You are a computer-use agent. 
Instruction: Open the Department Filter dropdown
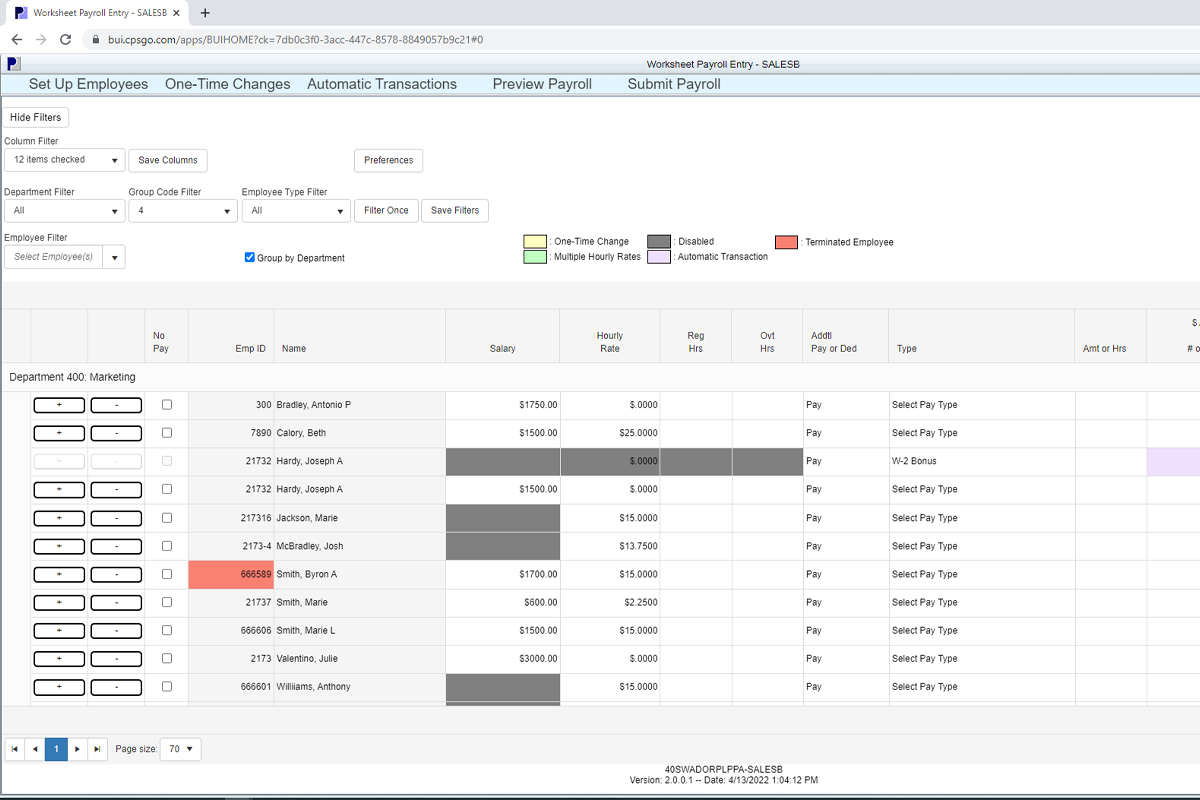(115, 211)
